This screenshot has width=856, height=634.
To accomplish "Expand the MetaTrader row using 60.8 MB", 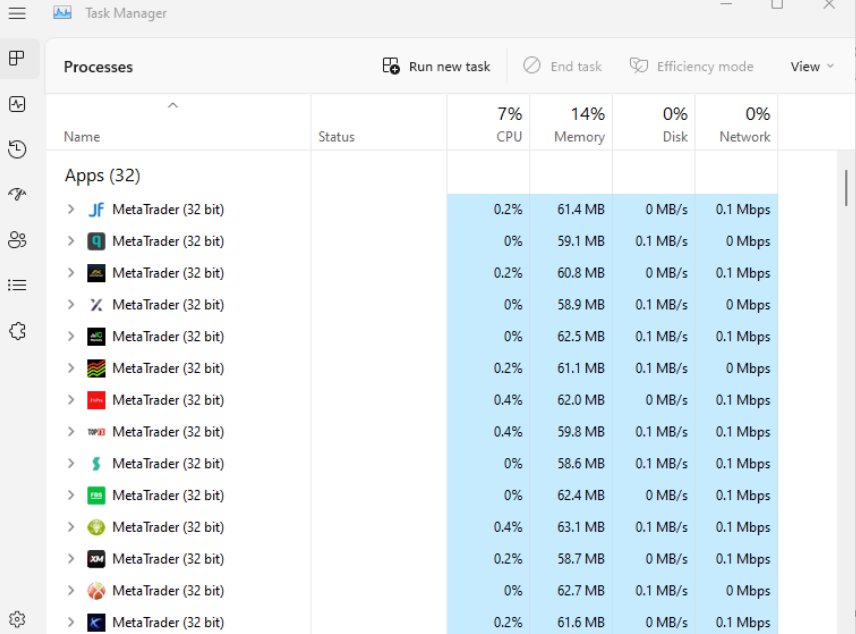I will pyautogui.click(x=71, y=272).
